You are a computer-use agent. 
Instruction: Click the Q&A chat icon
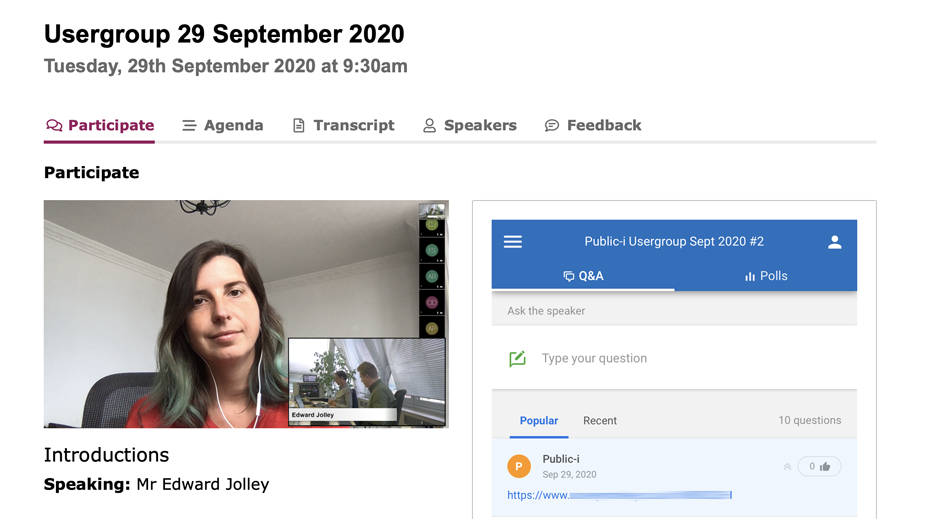[x=568, y=276]
